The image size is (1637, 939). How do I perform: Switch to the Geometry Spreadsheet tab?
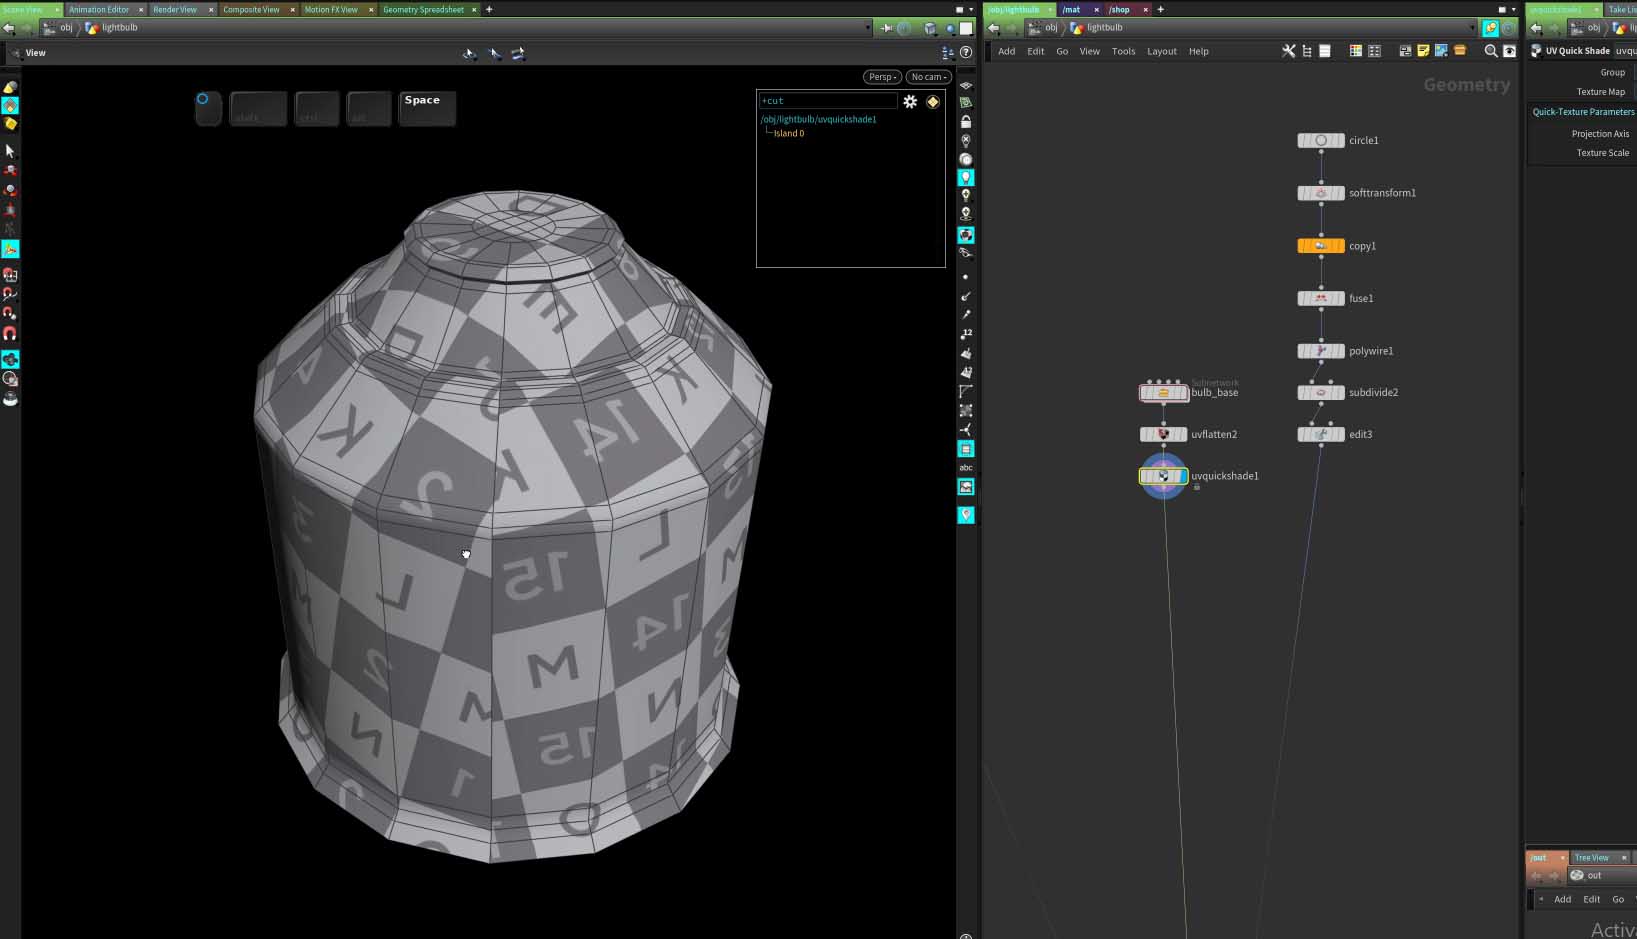pos(423,9)
